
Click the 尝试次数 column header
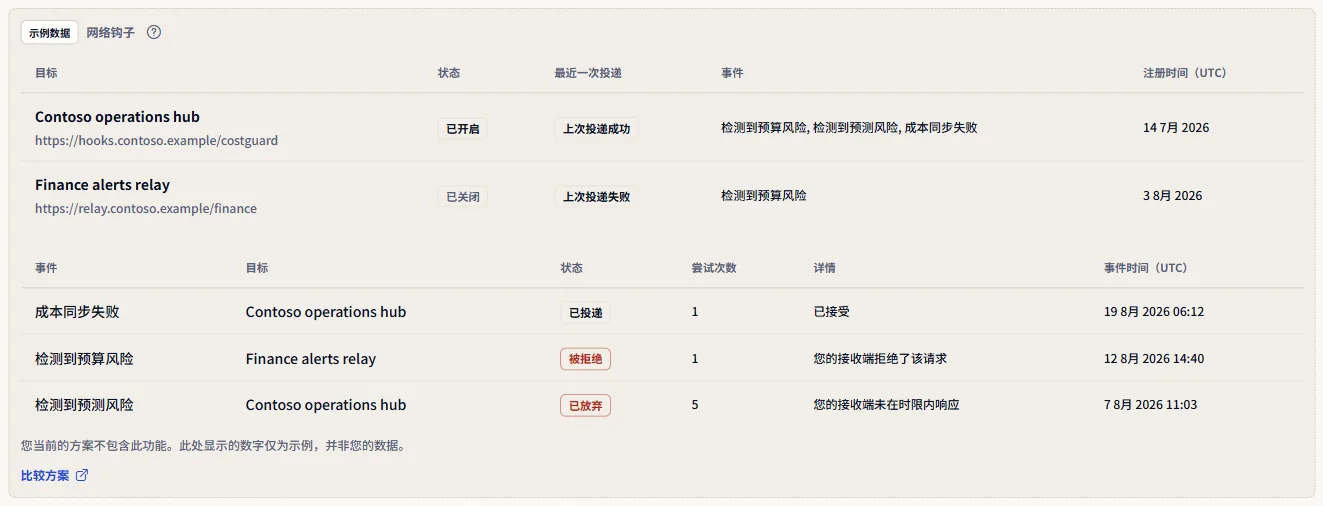click(714, 268)
